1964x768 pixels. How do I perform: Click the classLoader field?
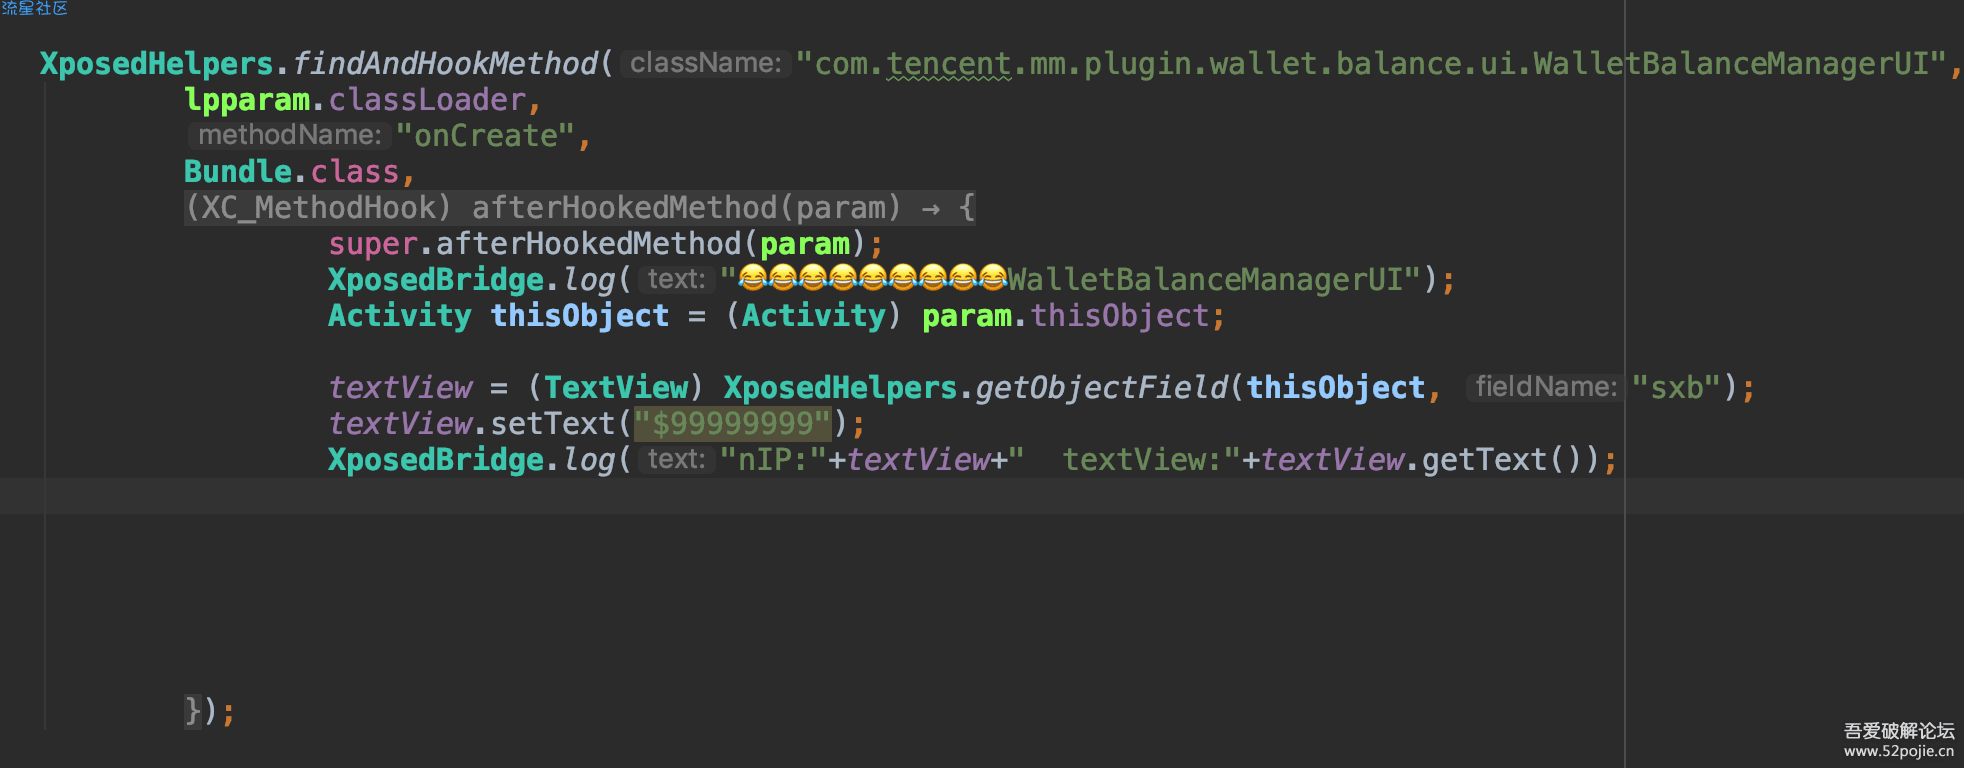coord(427,100)
